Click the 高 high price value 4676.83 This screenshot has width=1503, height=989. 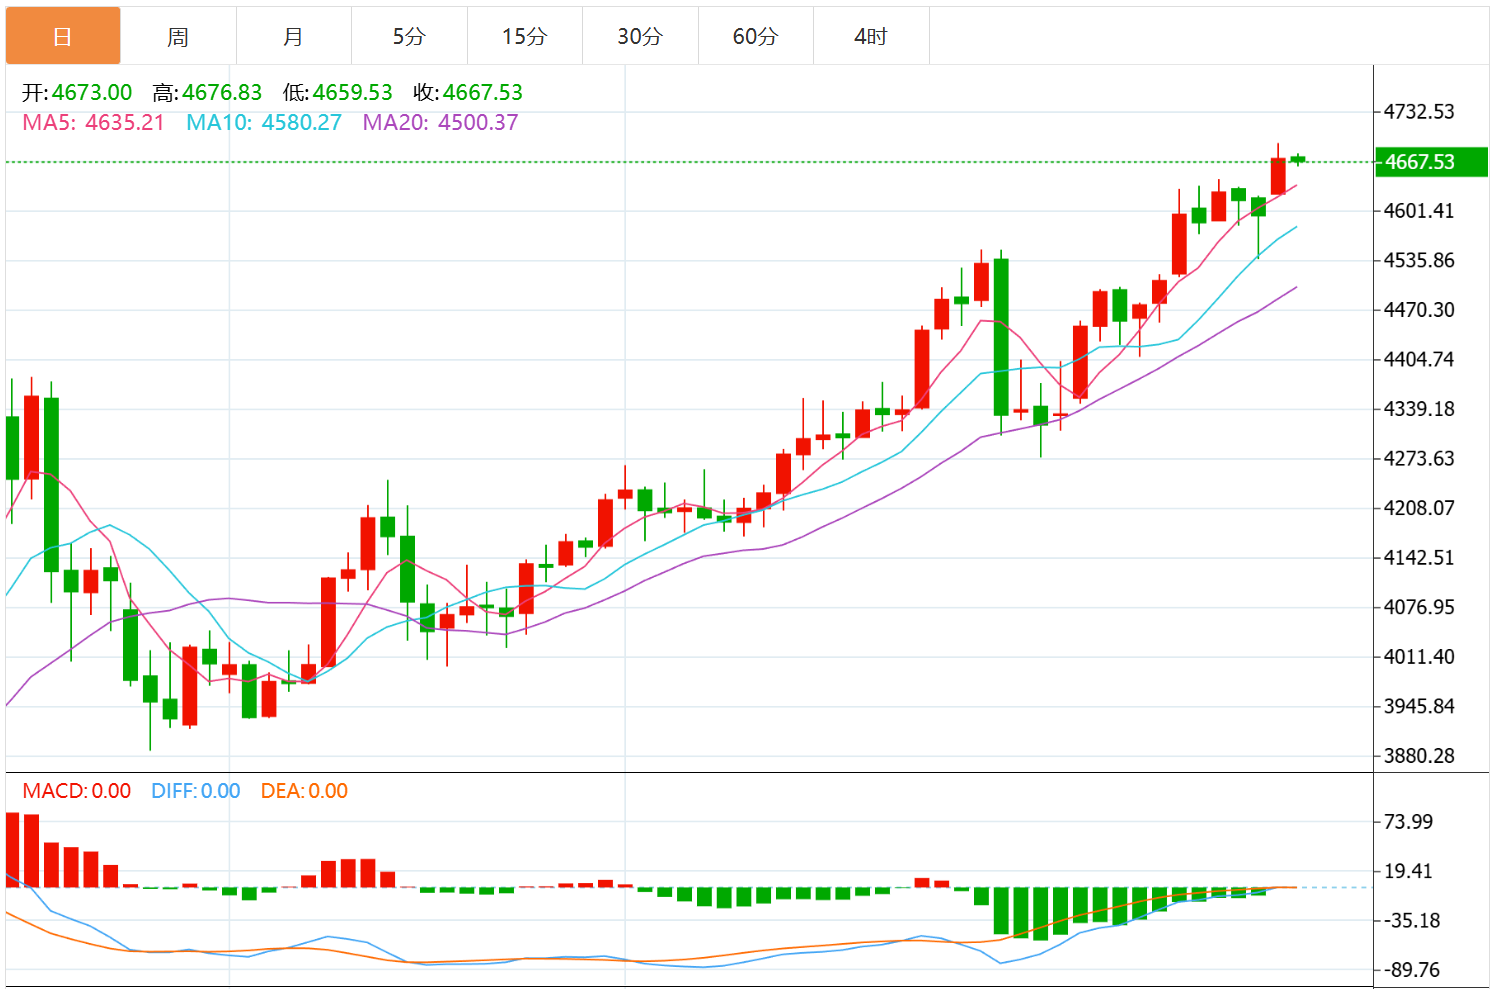coord(222,93)
